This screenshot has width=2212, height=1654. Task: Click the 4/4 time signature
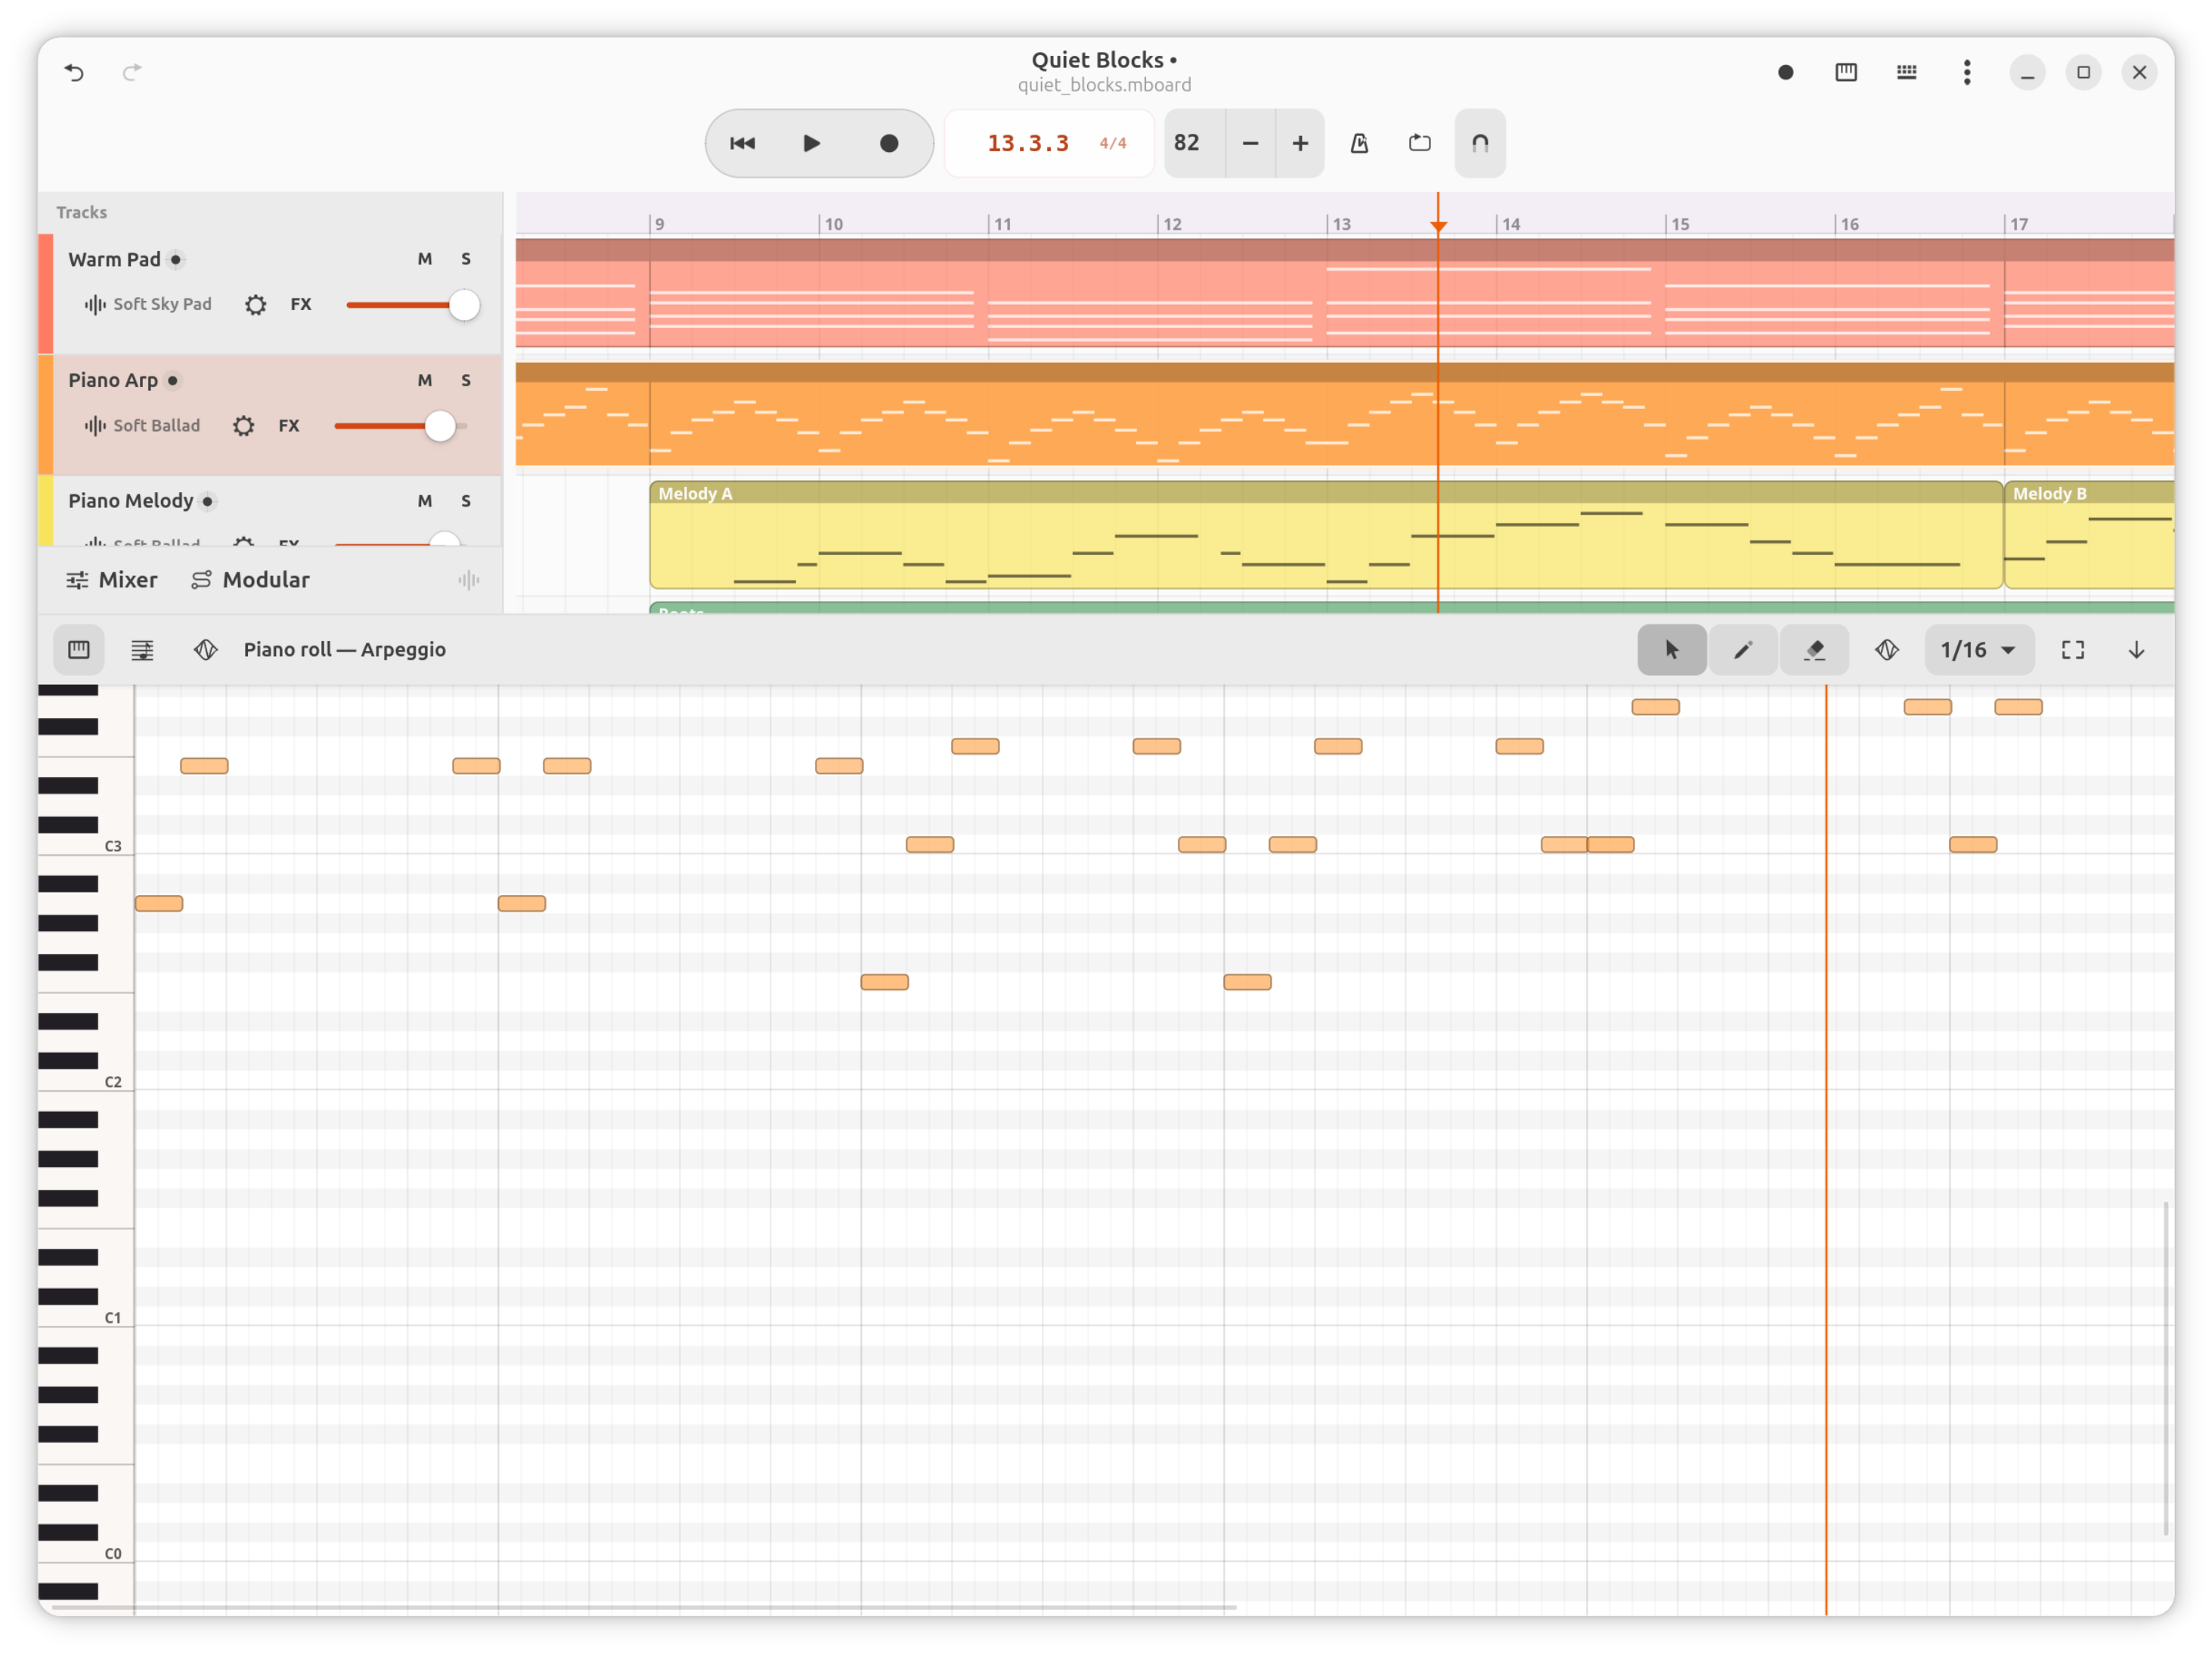click(x=1113, y=143)
